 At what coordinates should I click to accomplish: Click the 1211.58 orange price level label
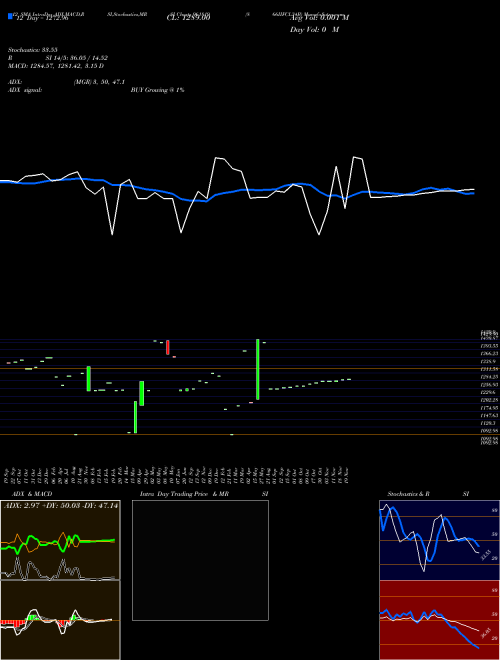tap(489, 369)
